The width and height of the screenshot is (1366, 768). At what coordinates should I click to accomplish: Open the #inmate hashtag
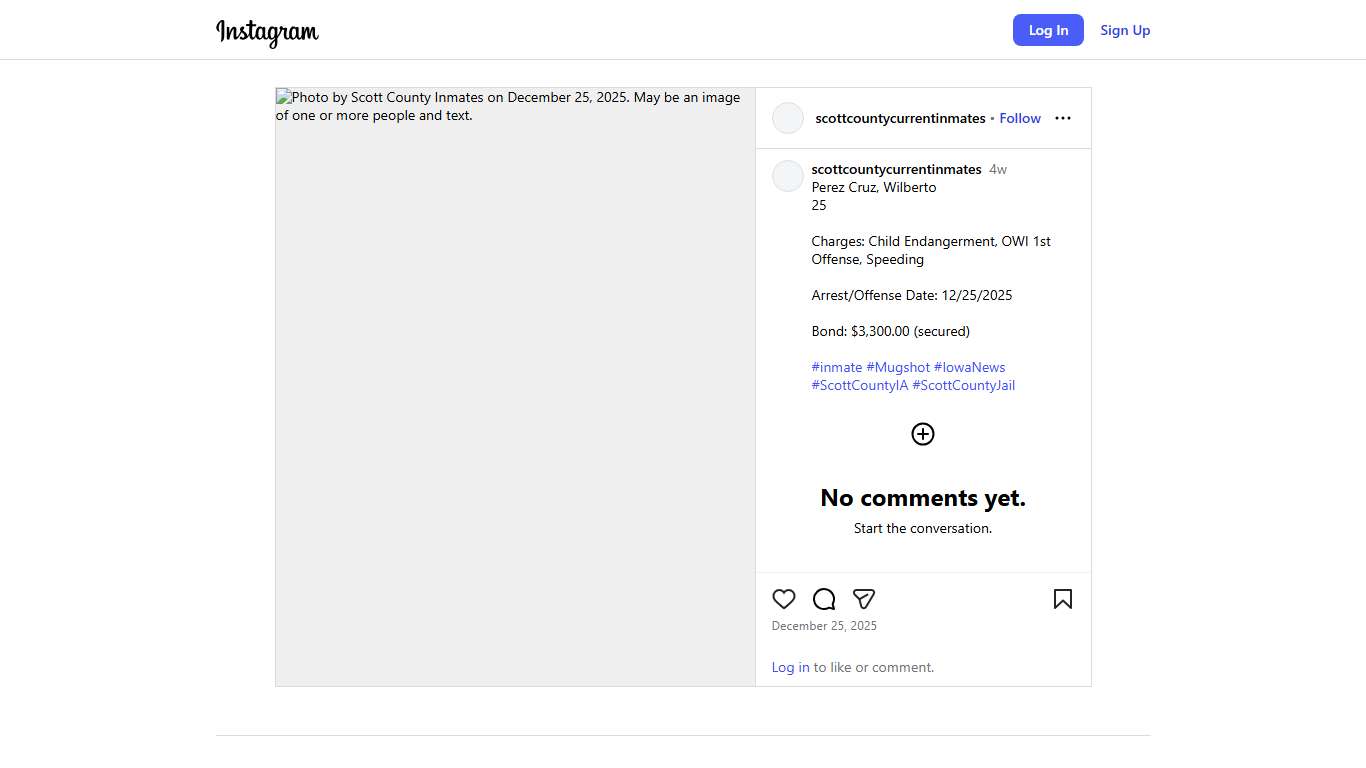(836, 367)
